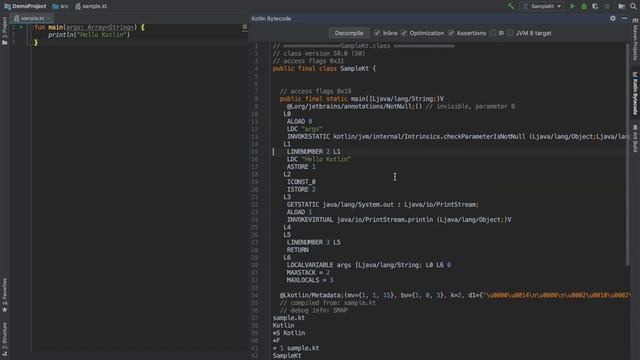640x360 pixels.
Task: Open Kotlin Bytecode panel gear settings
Action: (x=613, y=18)
